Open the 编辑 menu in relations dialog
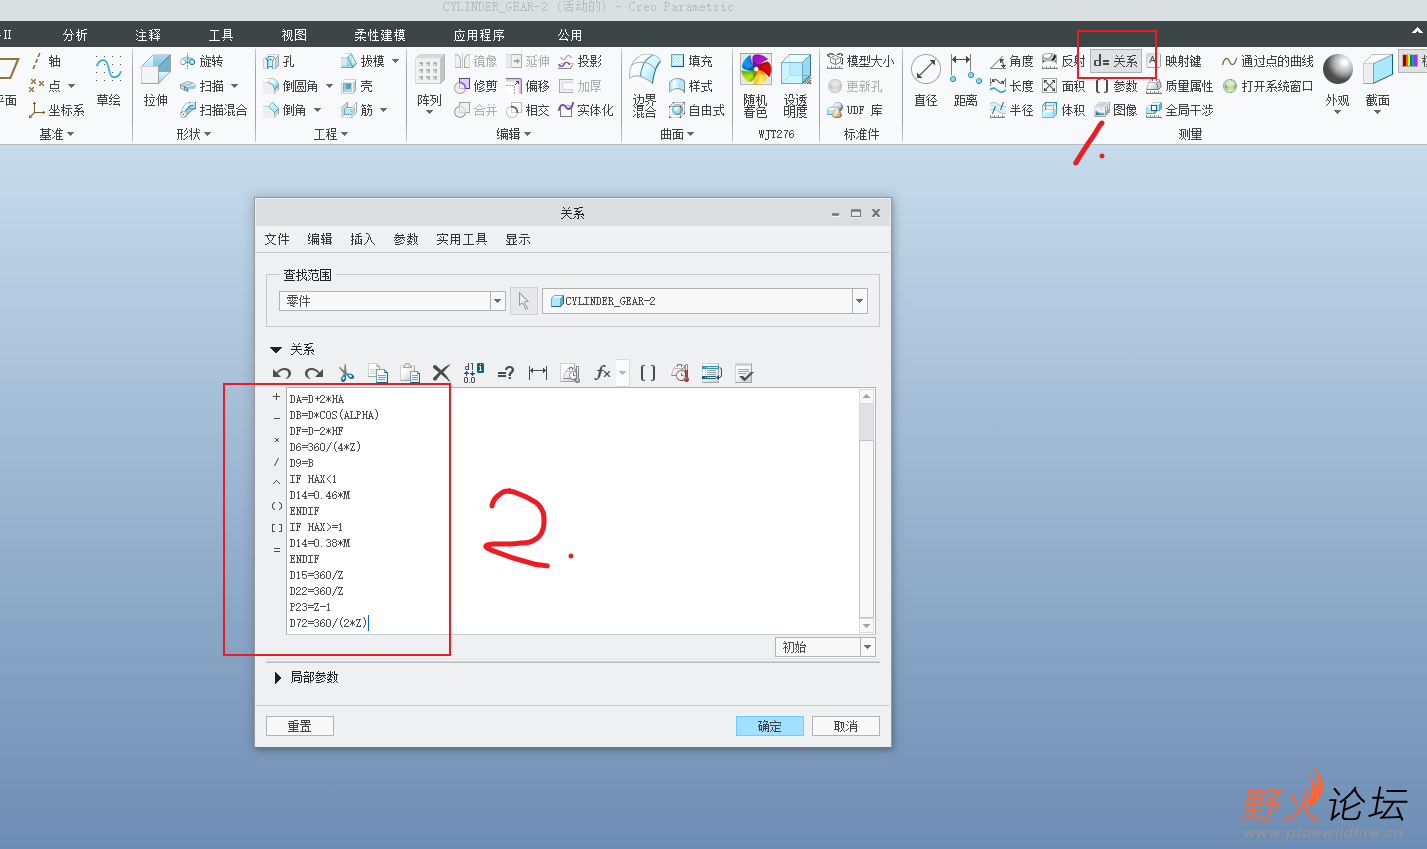 [320, 239]
